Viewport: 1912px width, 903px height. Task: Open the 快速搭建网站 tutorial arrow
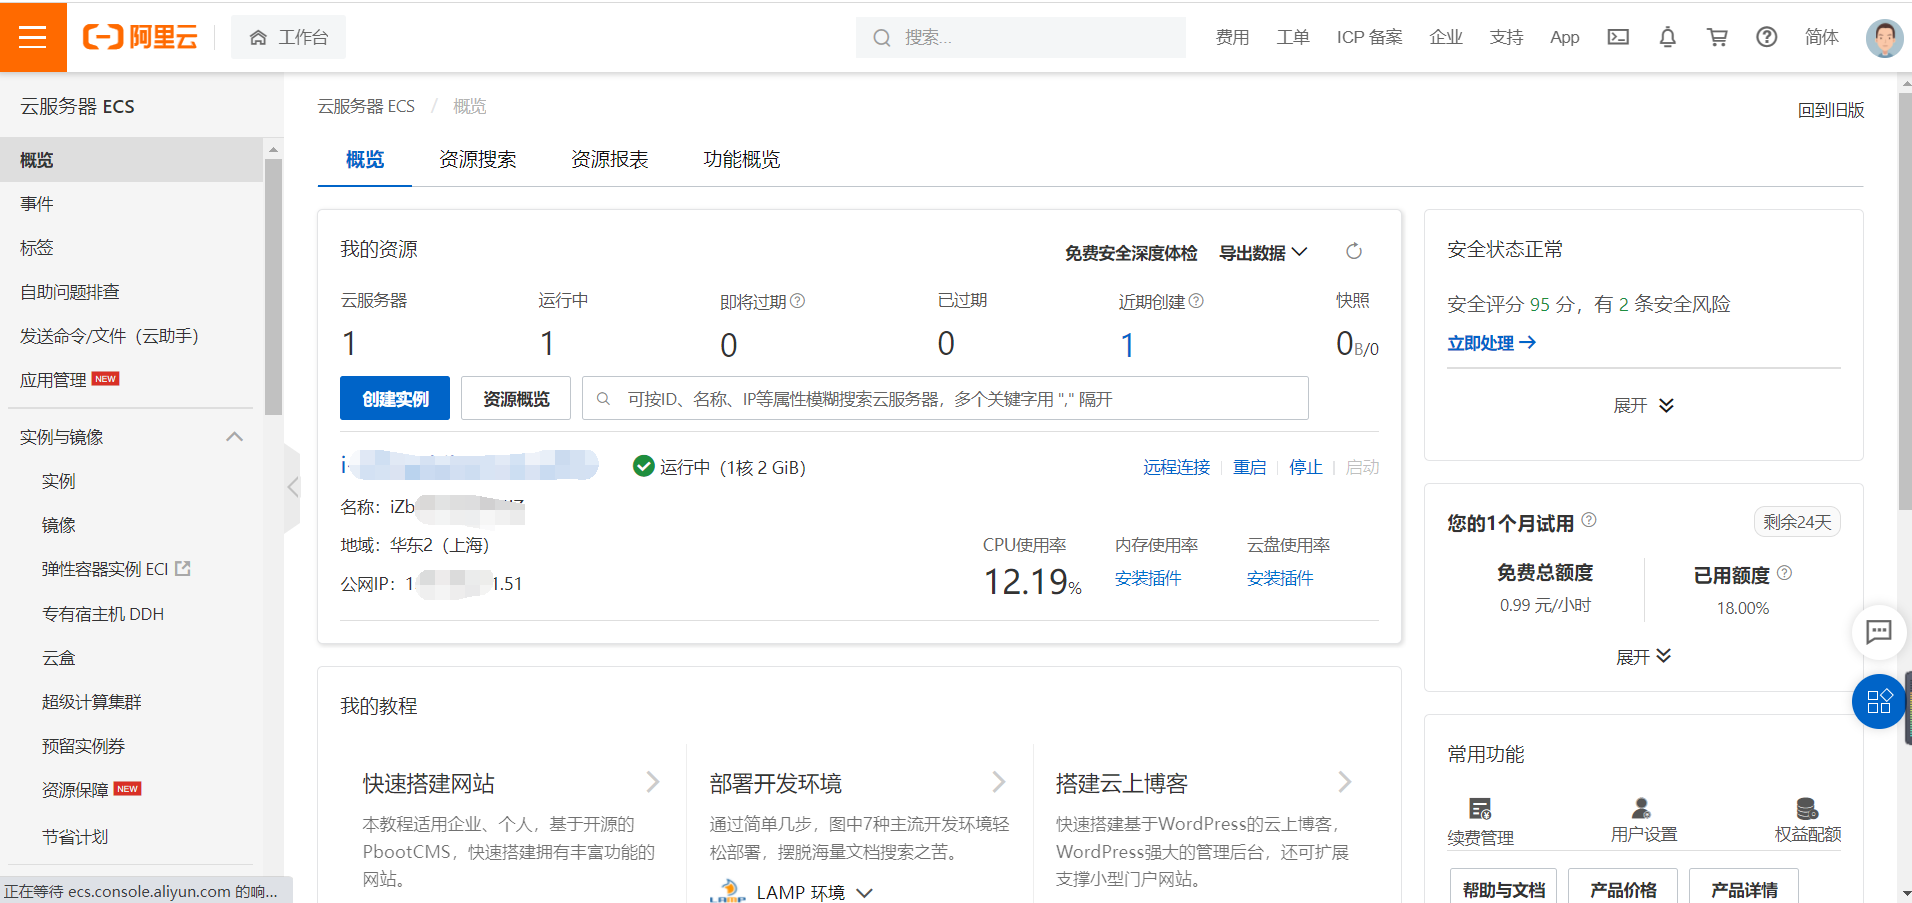653,782
